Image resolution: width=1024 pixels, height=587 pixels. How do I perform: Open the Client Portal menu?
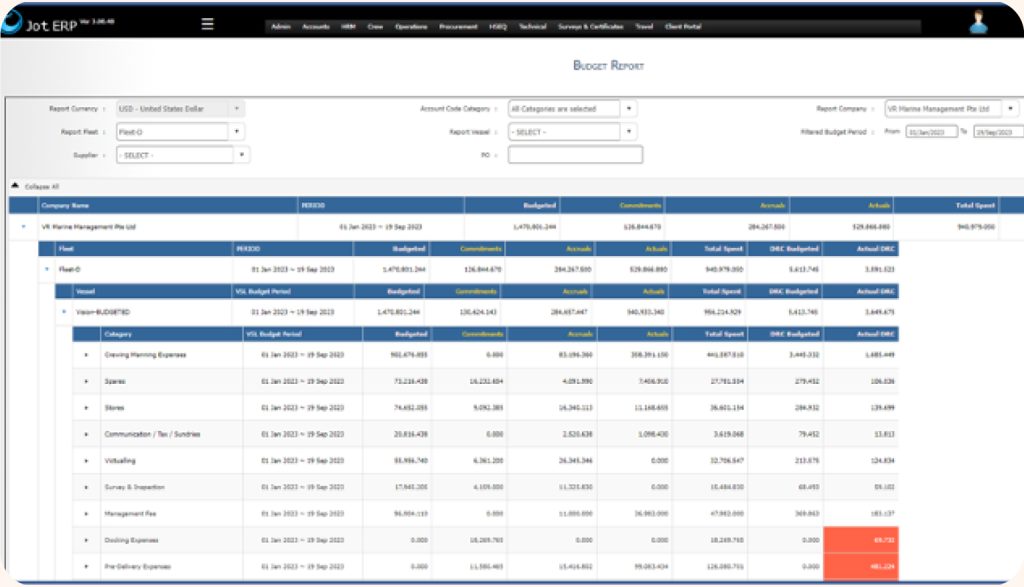tap(683, 27)
